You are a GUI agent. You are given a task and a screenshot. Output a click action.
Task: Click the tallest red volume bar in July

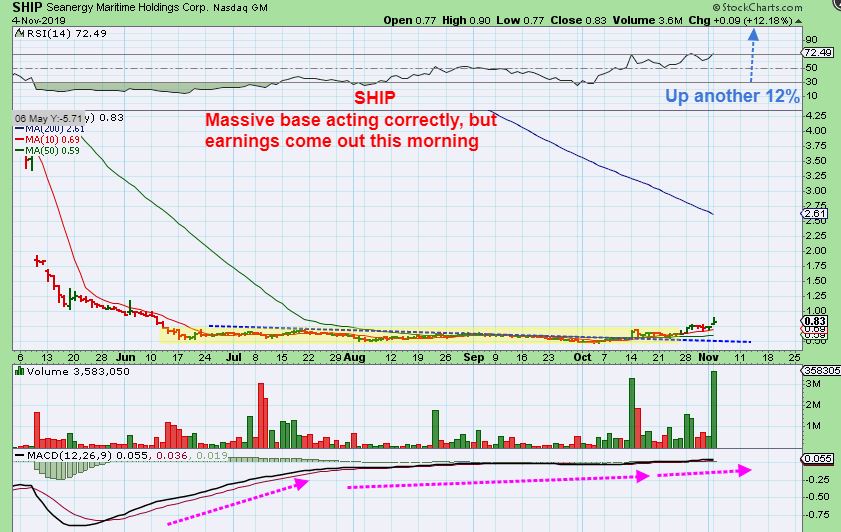coord(261,416)
